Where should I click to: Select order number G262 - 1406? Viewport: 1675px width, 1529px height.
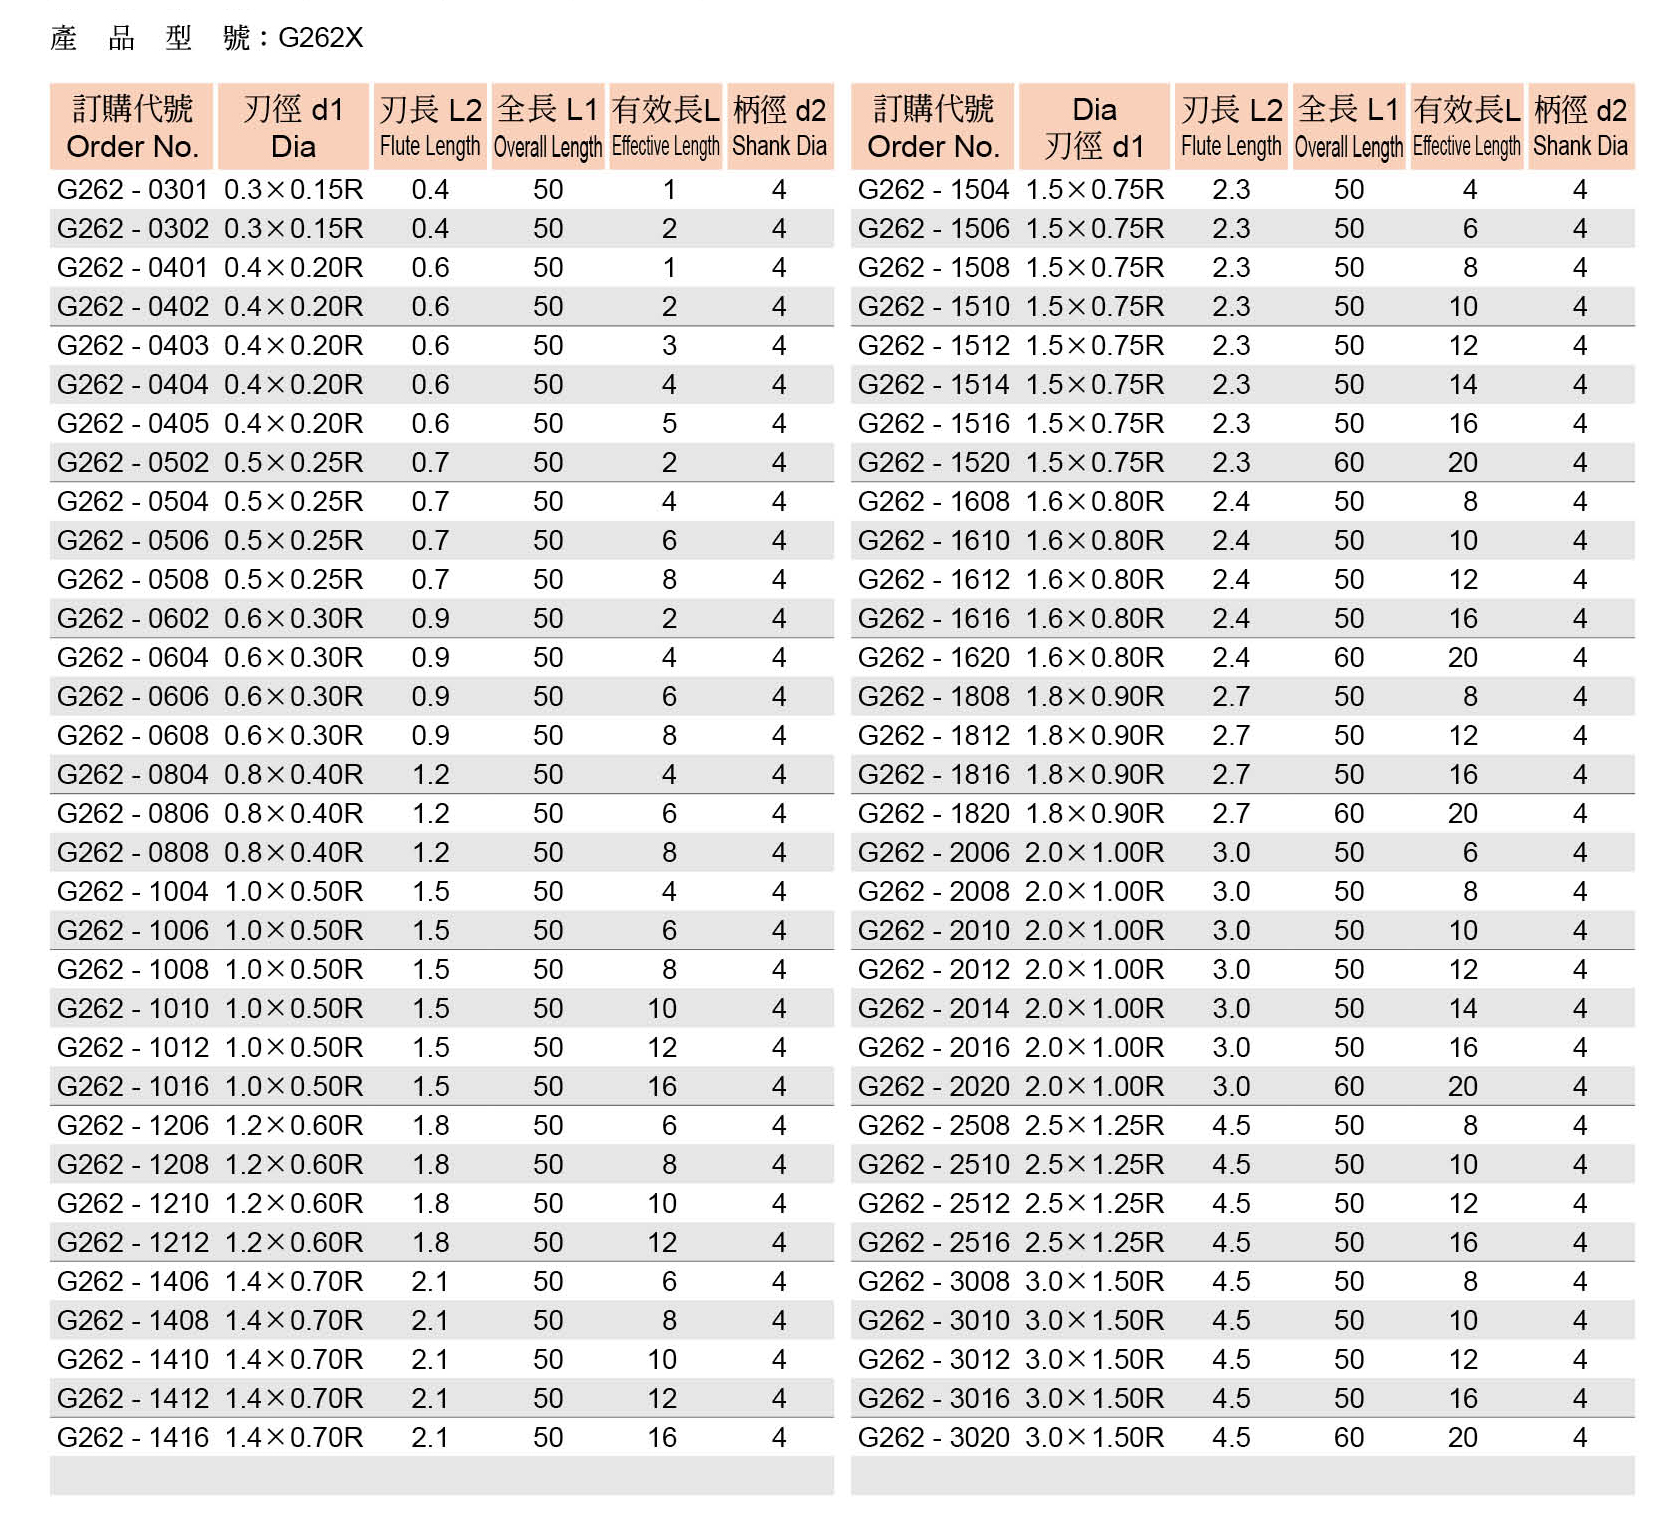click(x=133, y=1282)
